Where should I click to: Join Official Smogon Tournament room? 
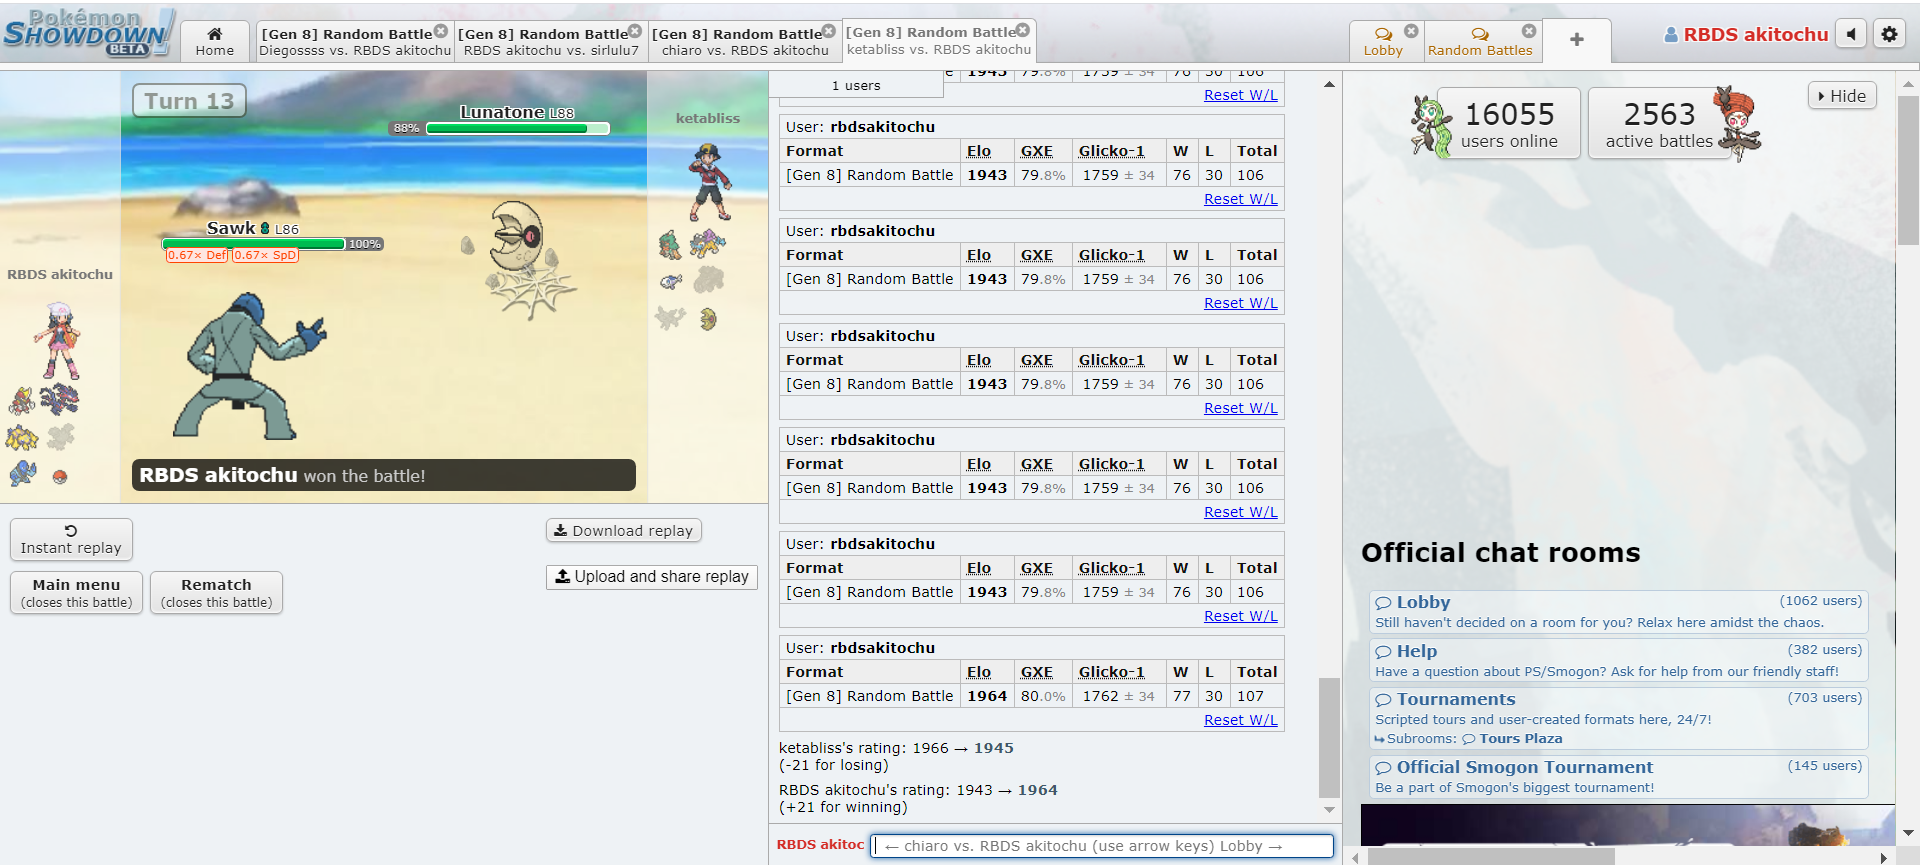click(x=1618, y=777)
